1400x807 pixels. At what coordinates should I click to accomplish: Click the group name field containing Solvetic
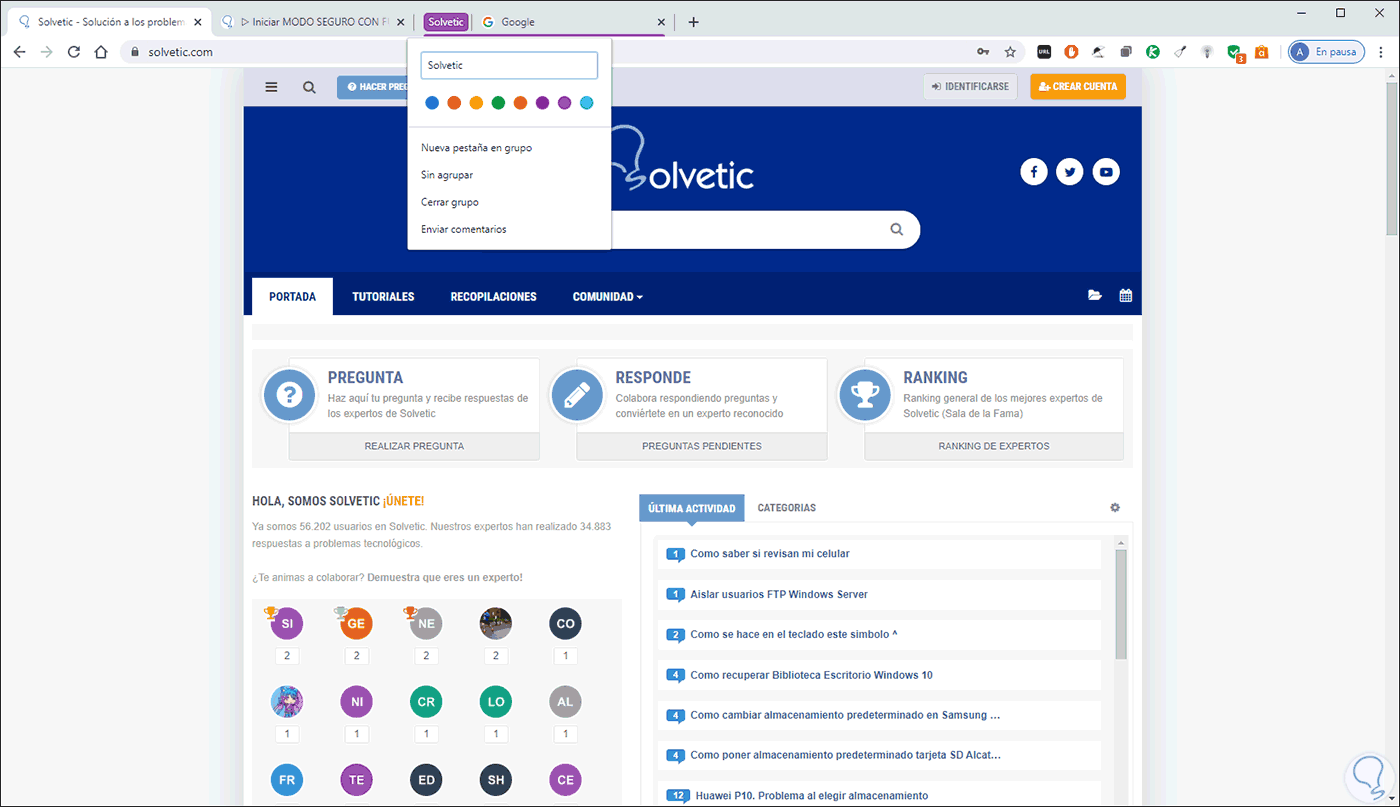point(509,65)
